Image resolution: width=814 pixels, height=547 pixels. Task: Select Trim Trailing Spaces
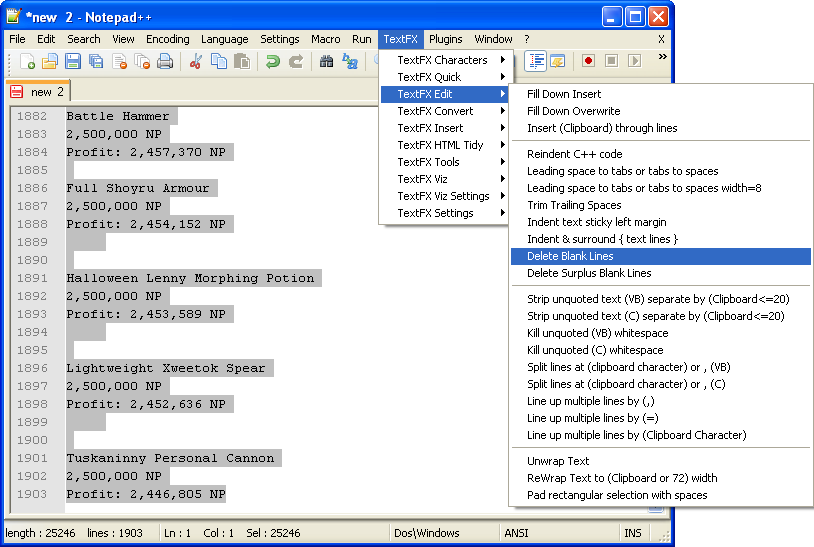coord(660,205)
